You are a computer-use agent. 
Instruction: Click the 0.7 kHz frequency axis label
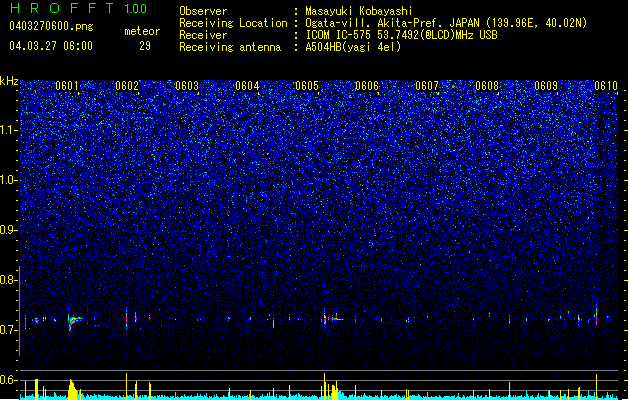pos(9,330)
